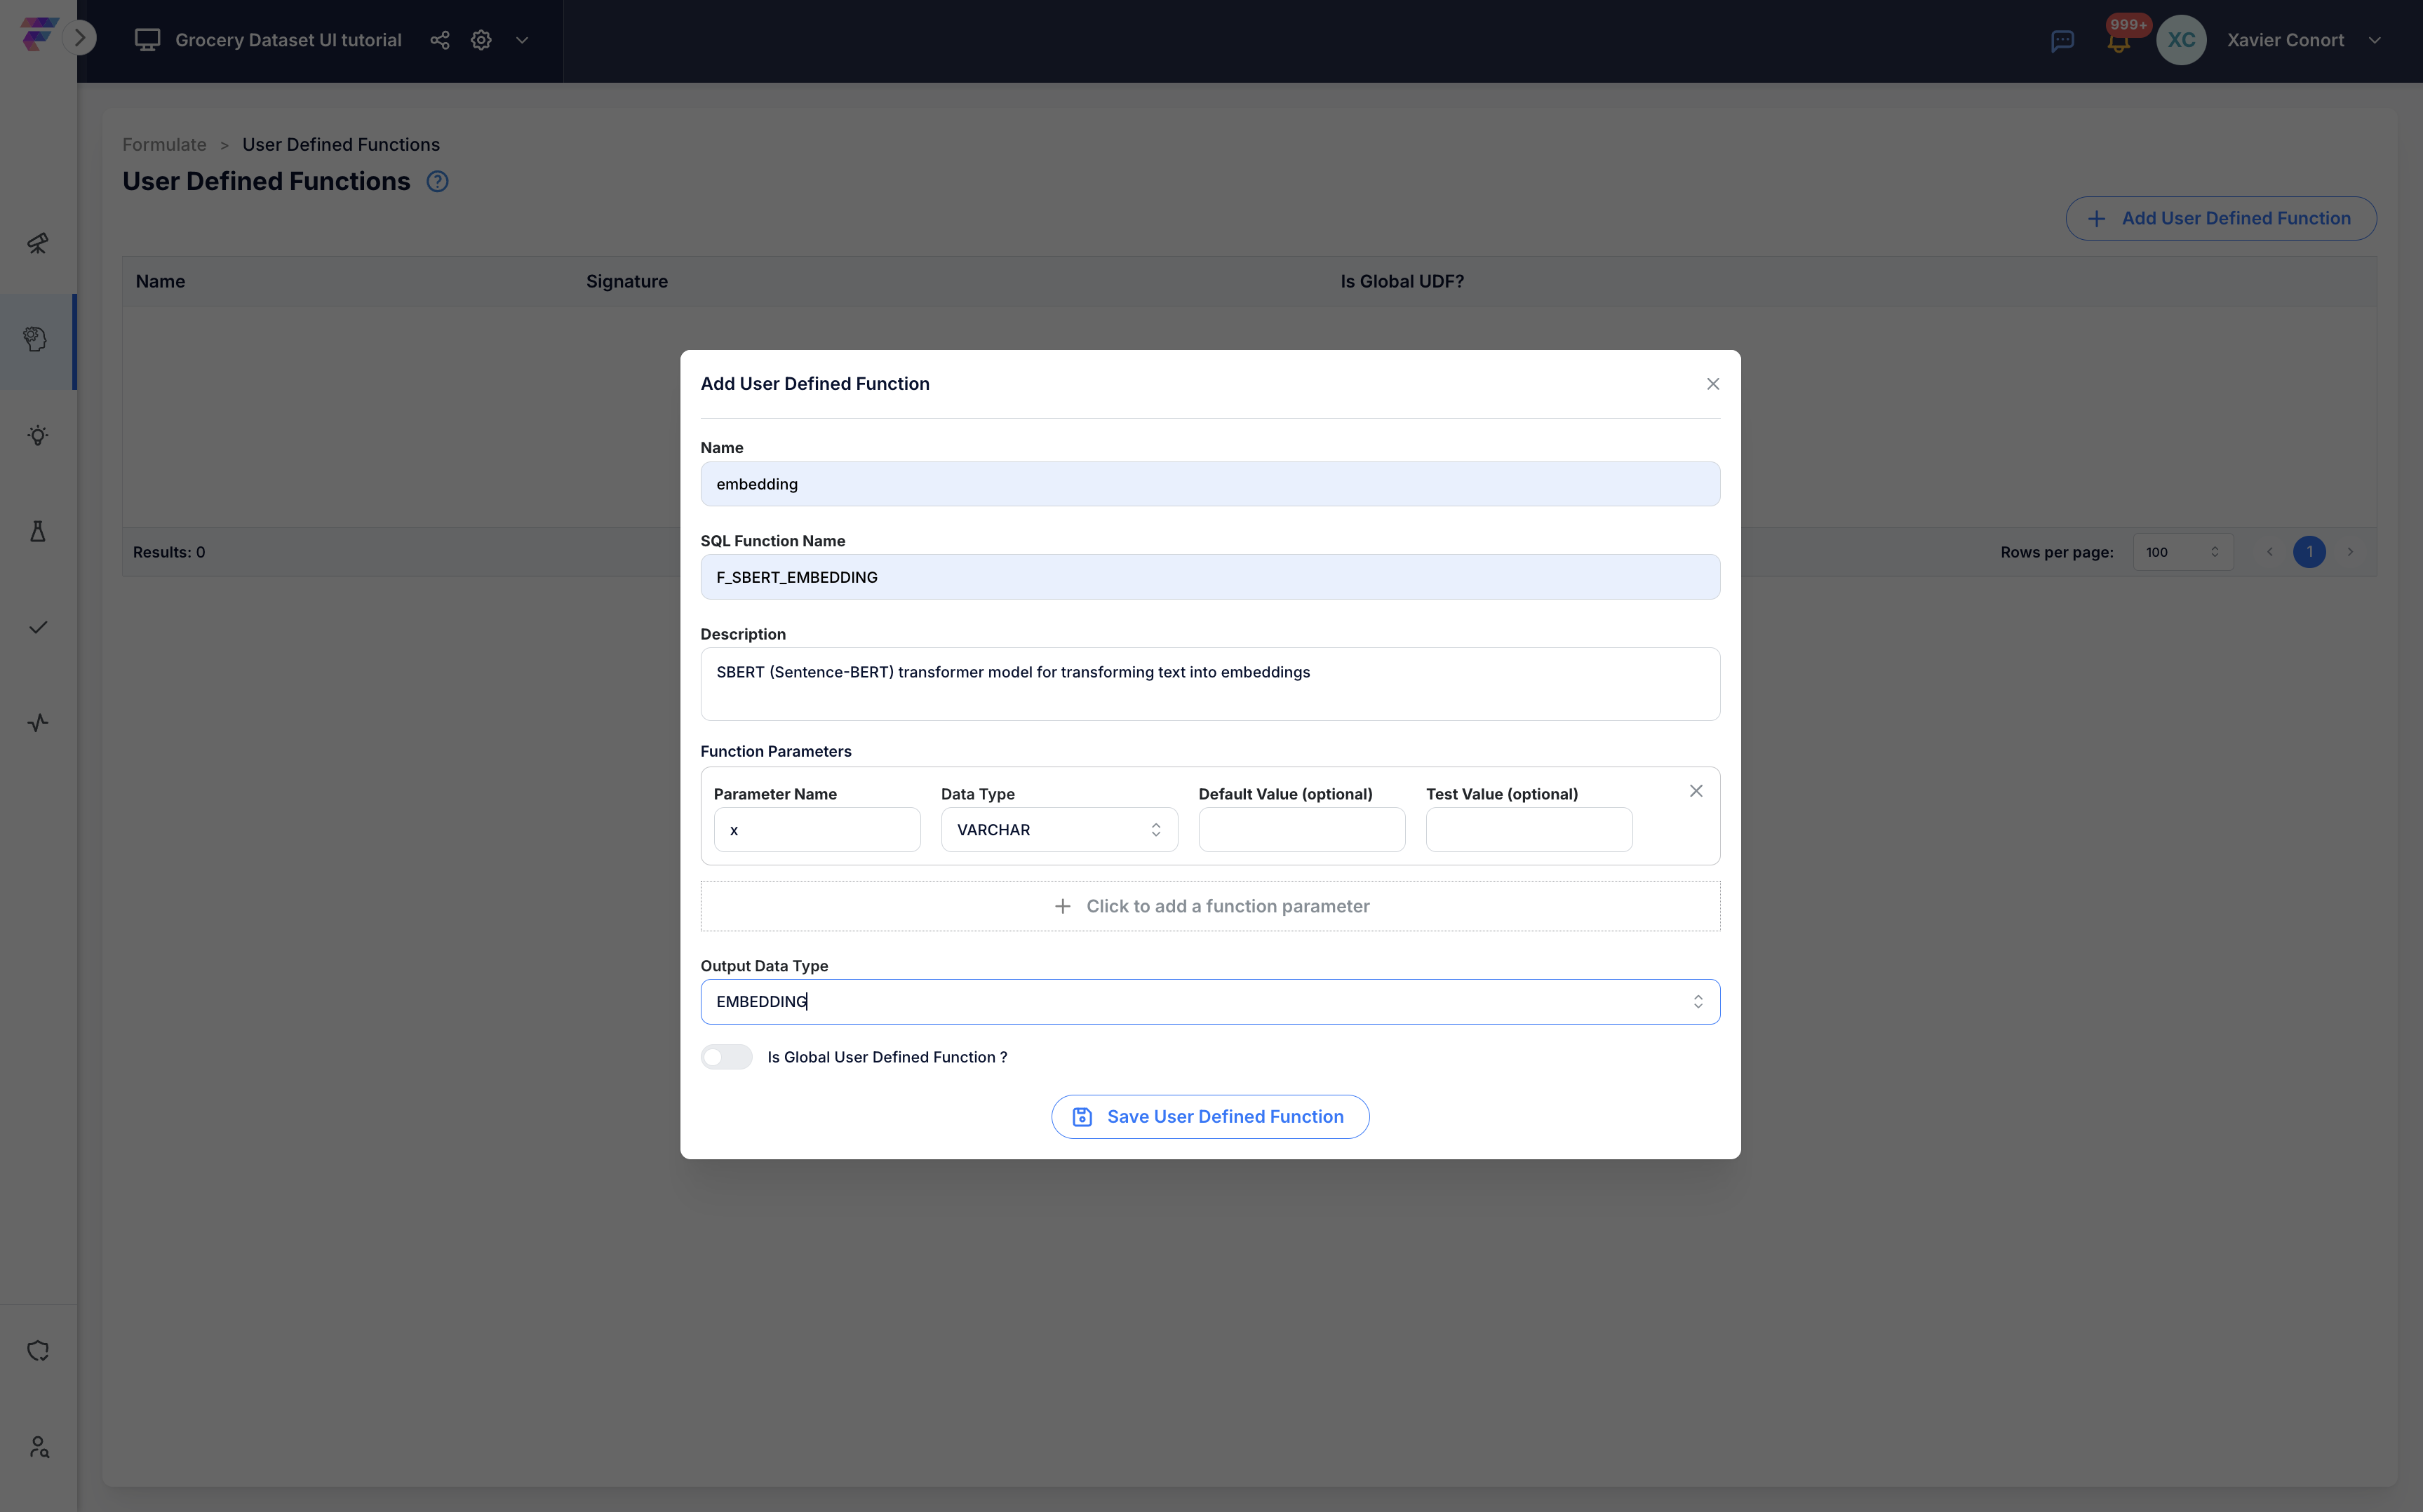
Task: Open the telescope Explore sidebar icon
Action: (x=38, y=243)
